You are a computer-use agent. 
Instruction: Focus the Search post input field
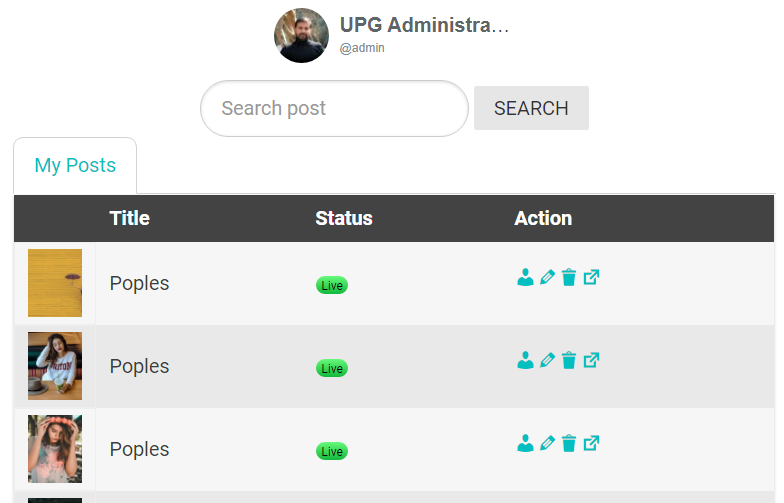[334, 108]
